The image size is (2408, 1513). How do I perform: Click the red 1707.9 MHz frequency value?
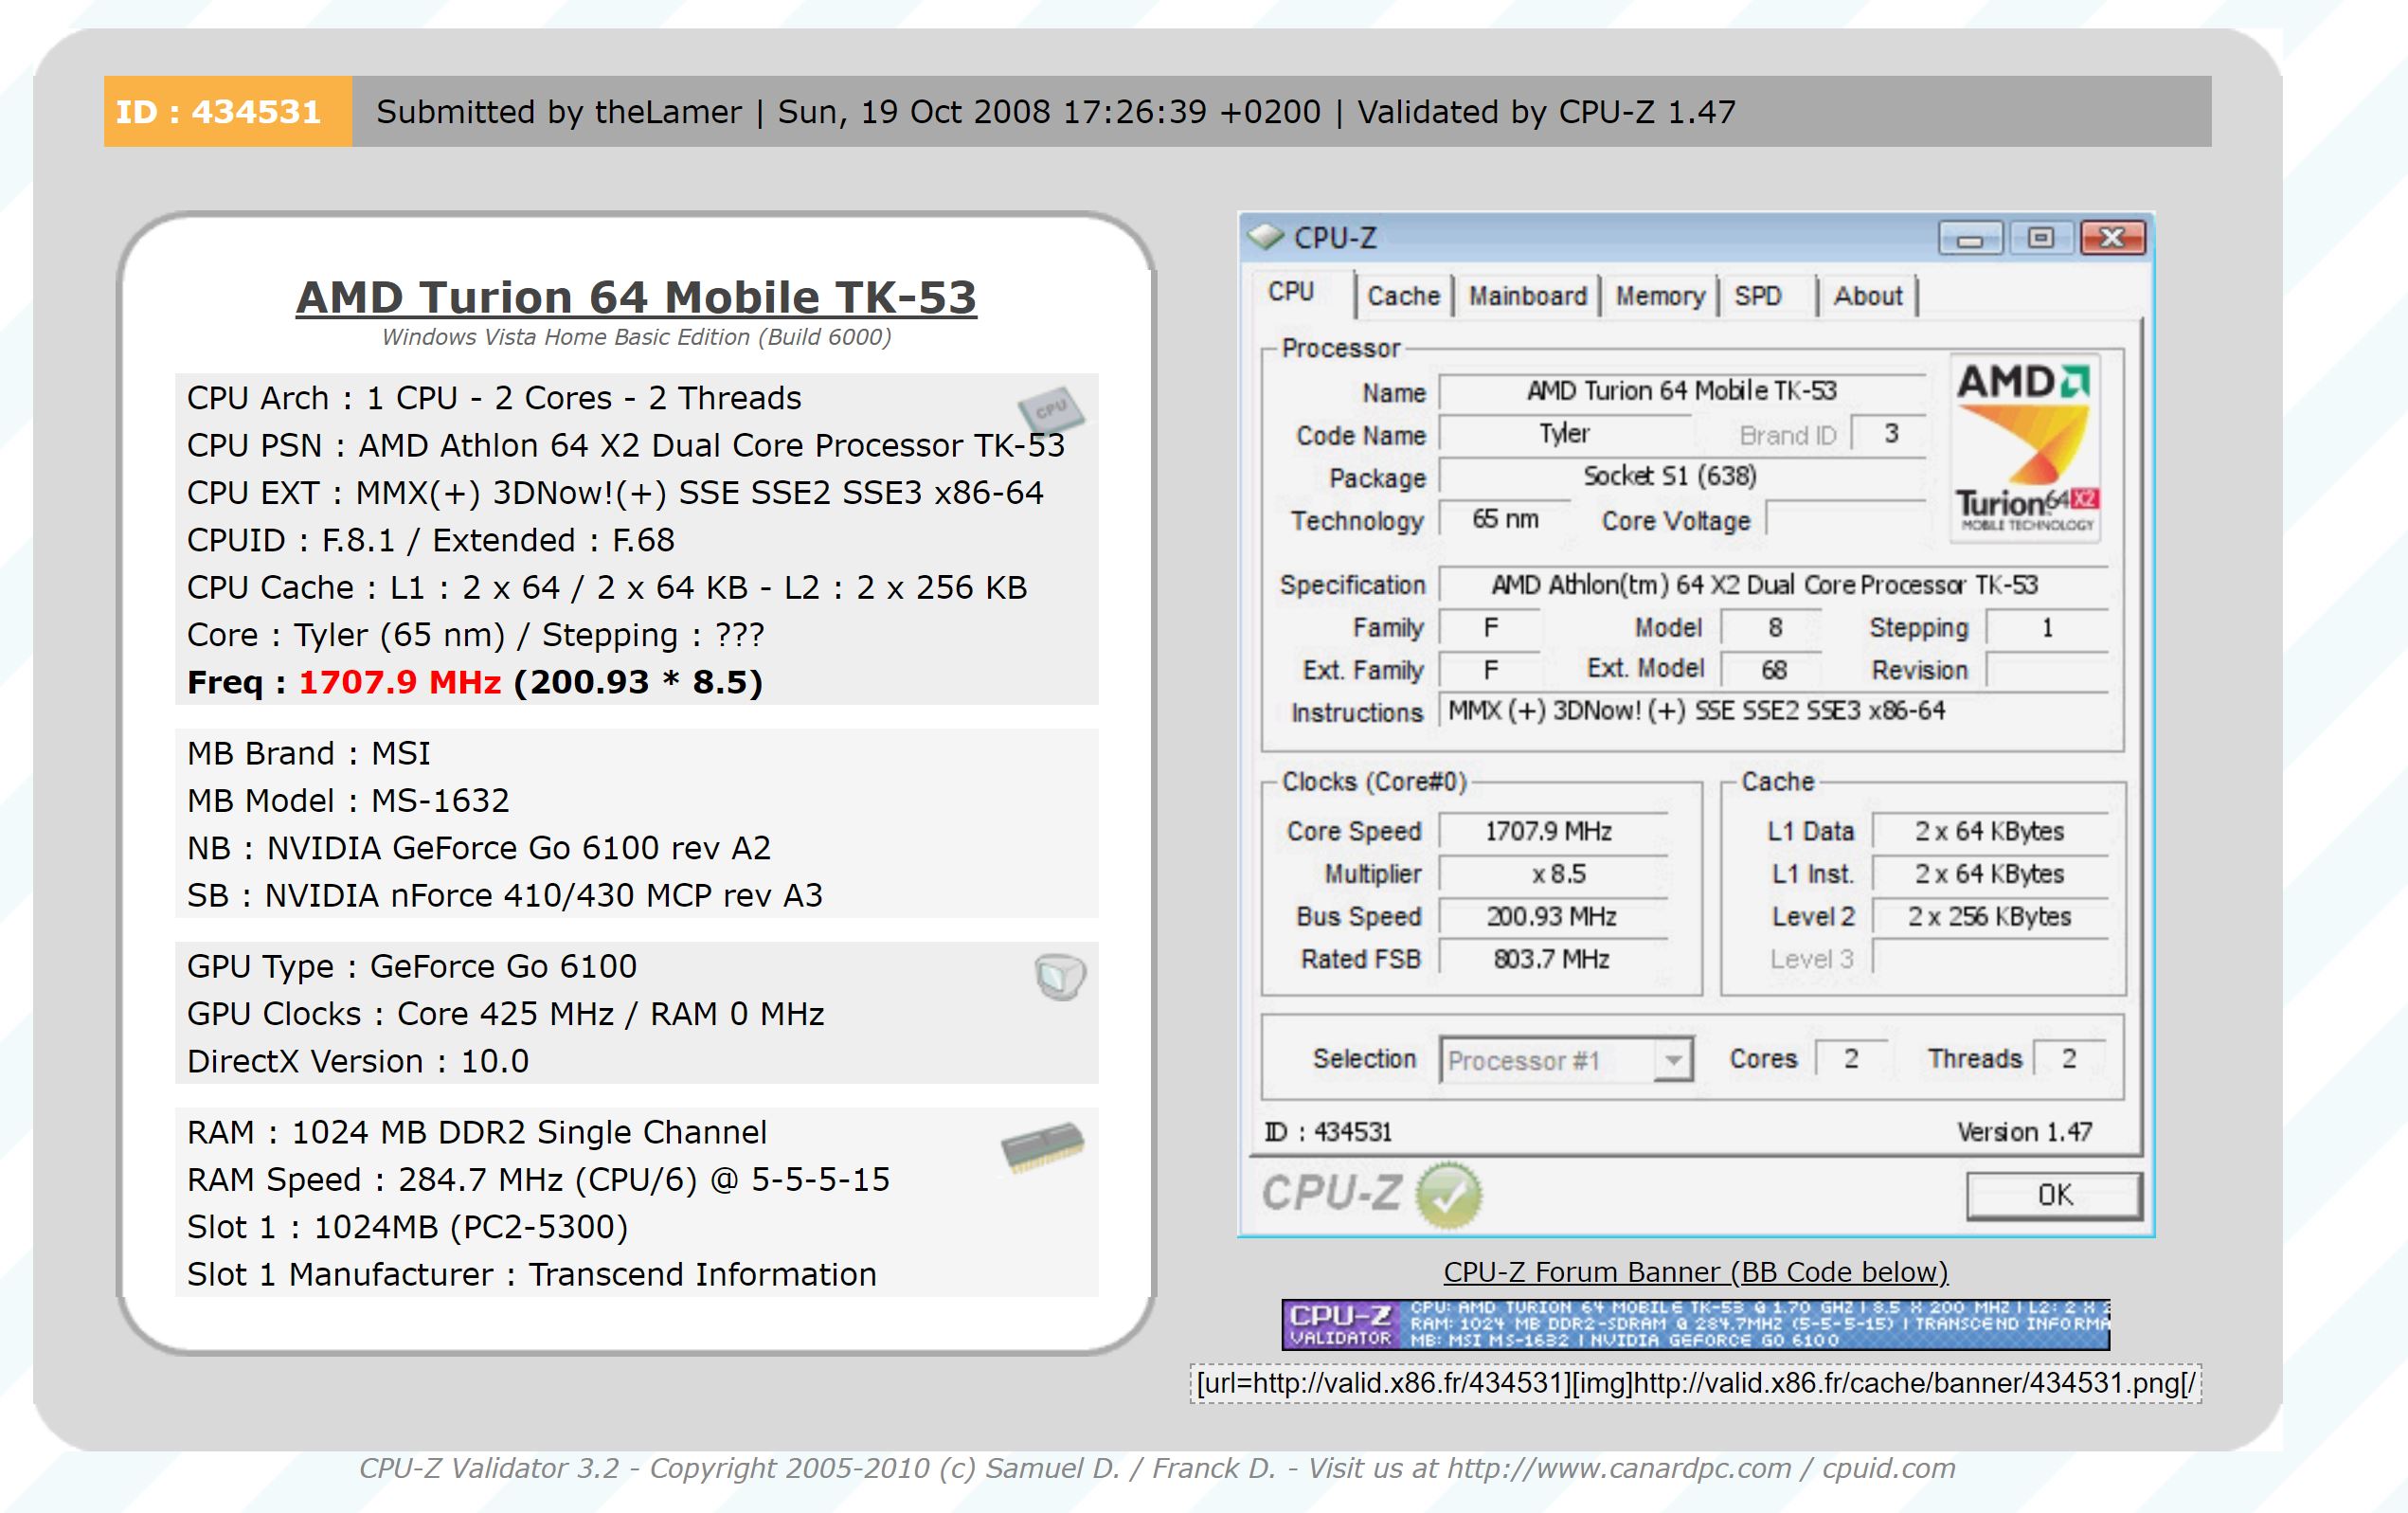[400, 683]
